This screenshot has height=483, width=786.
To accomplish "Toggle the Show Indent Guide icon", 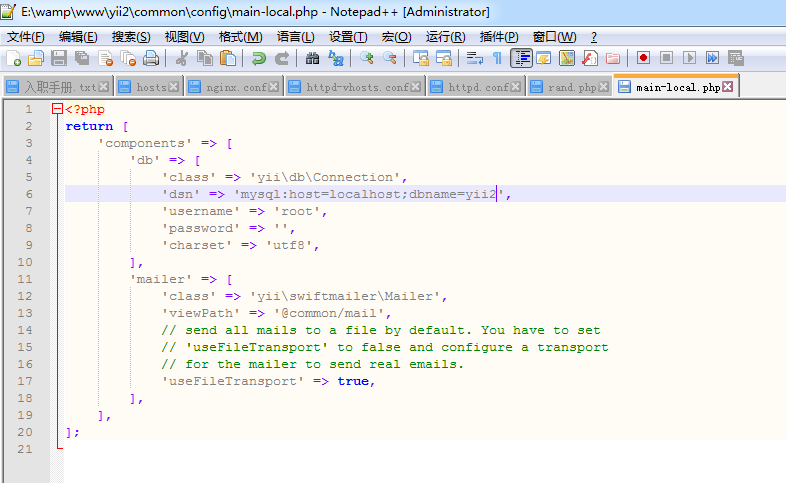I will point(521,58).
